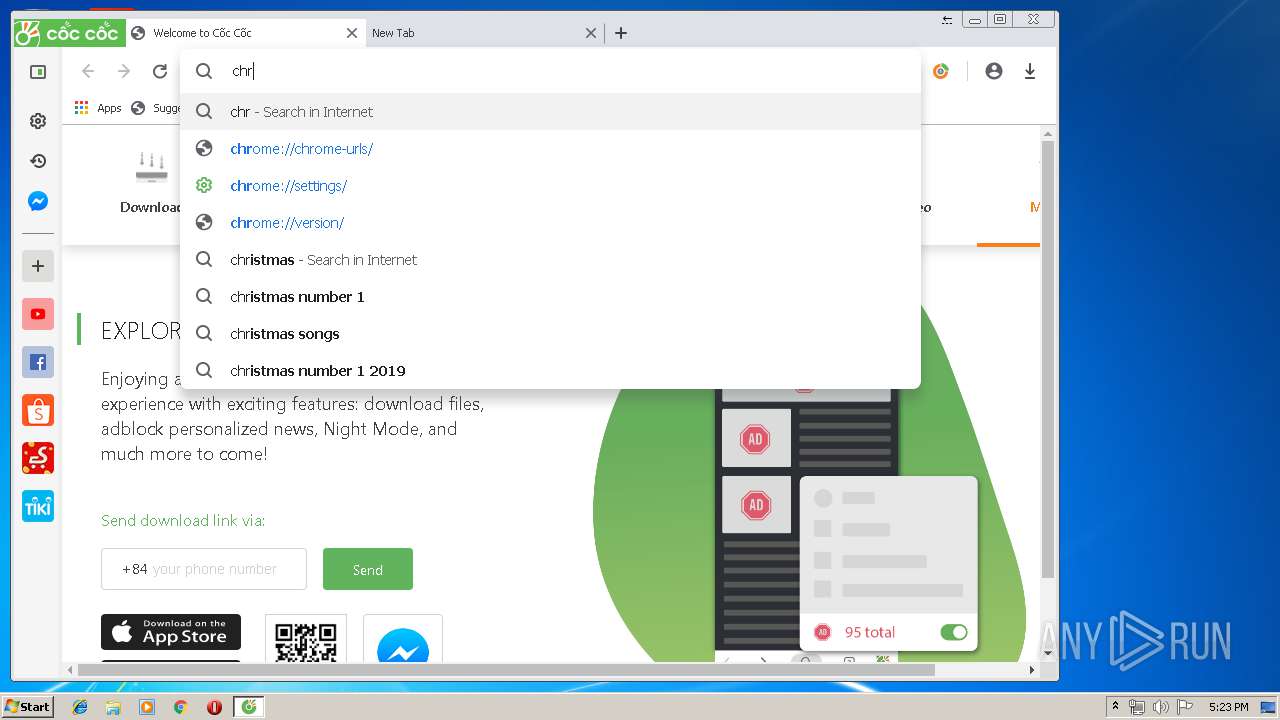This screenshot has height=720, width=1280.
Task: Select 'christmas - Search in Internet' suggestion
Action: pyautogui.click(x=550, y=260)
